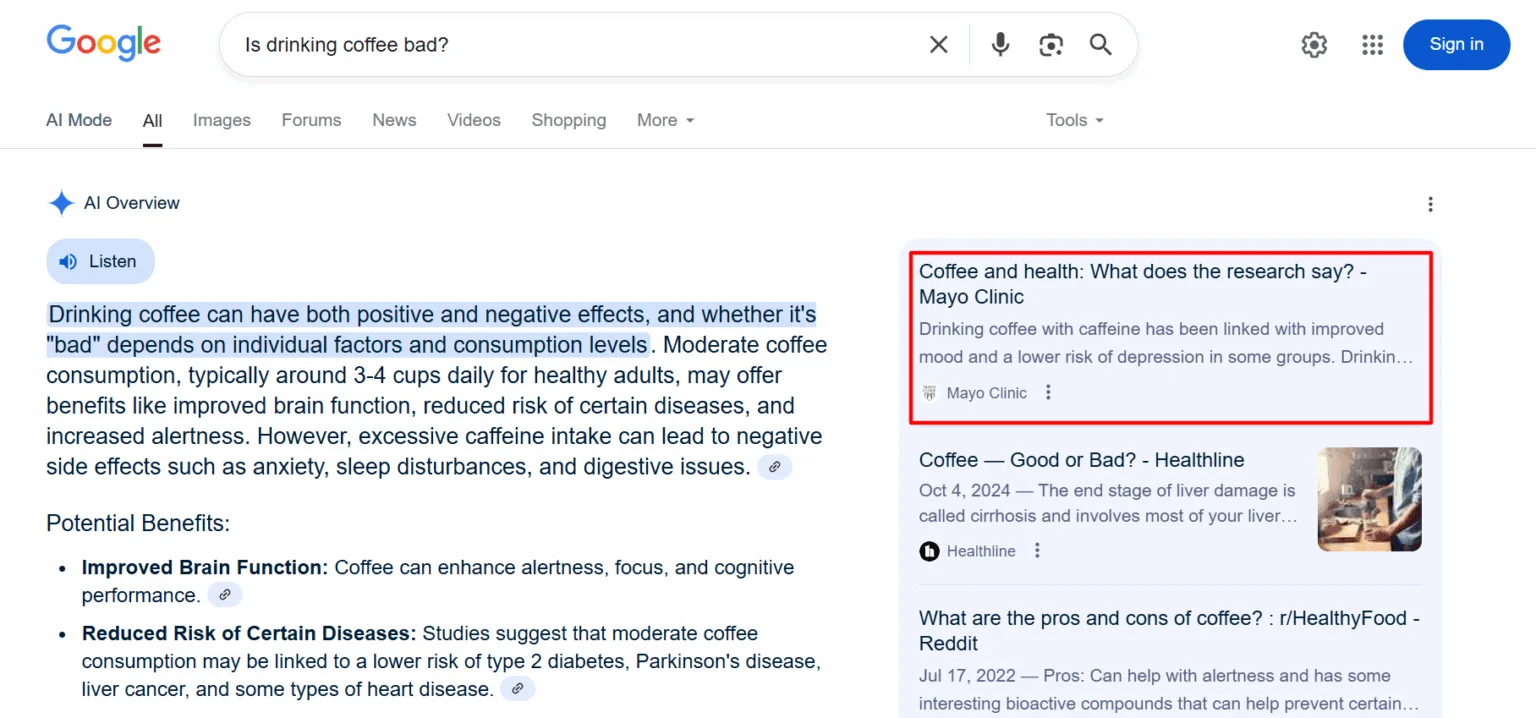Open the settings gear icon
This screenshot has height=718, width=1536.
1314,44
